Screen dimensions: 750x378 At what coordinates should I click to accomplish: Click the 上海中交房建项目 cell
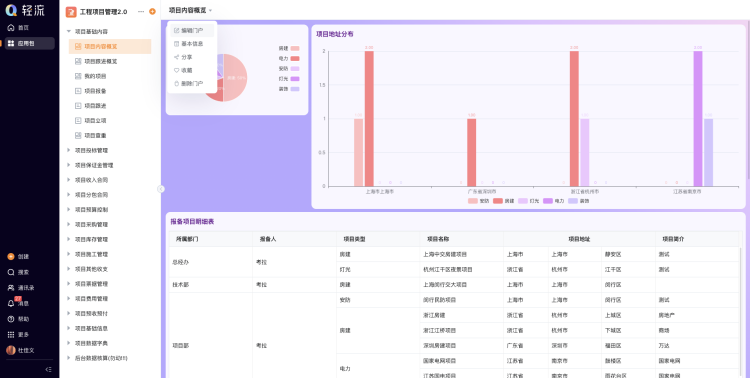(x=462, y=255)
